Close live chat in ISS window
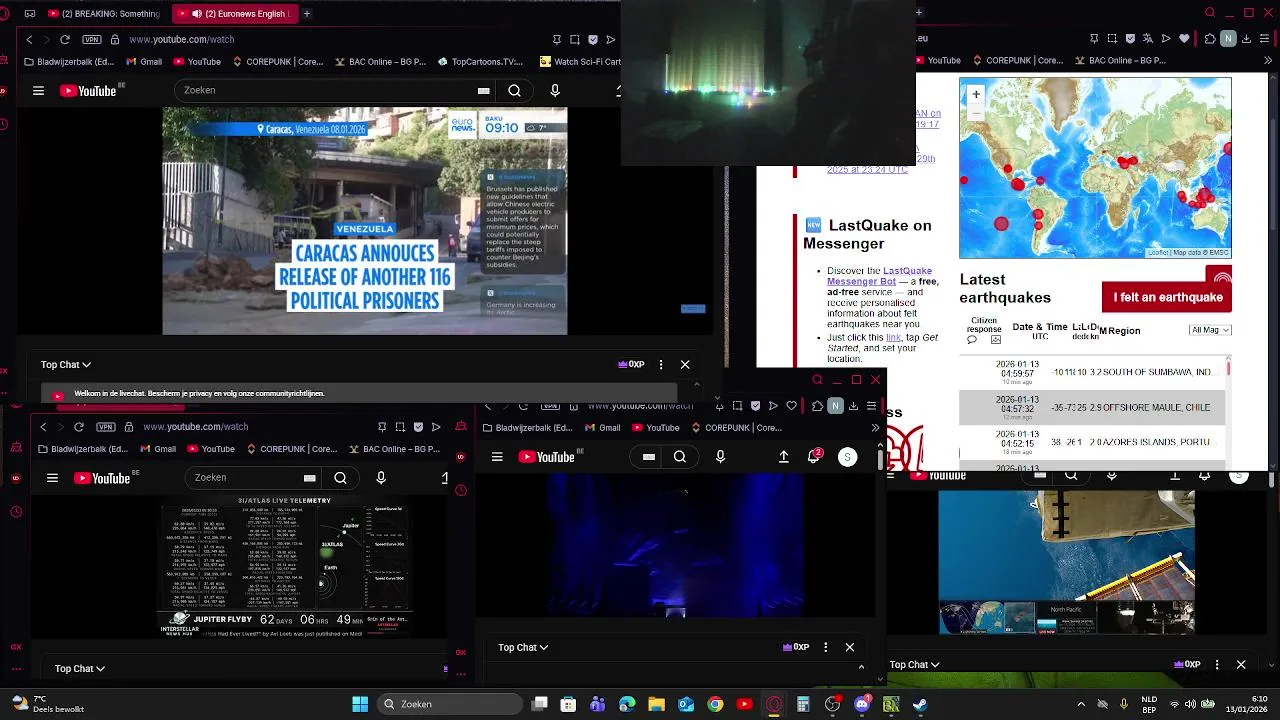 tap(1241, 664)
